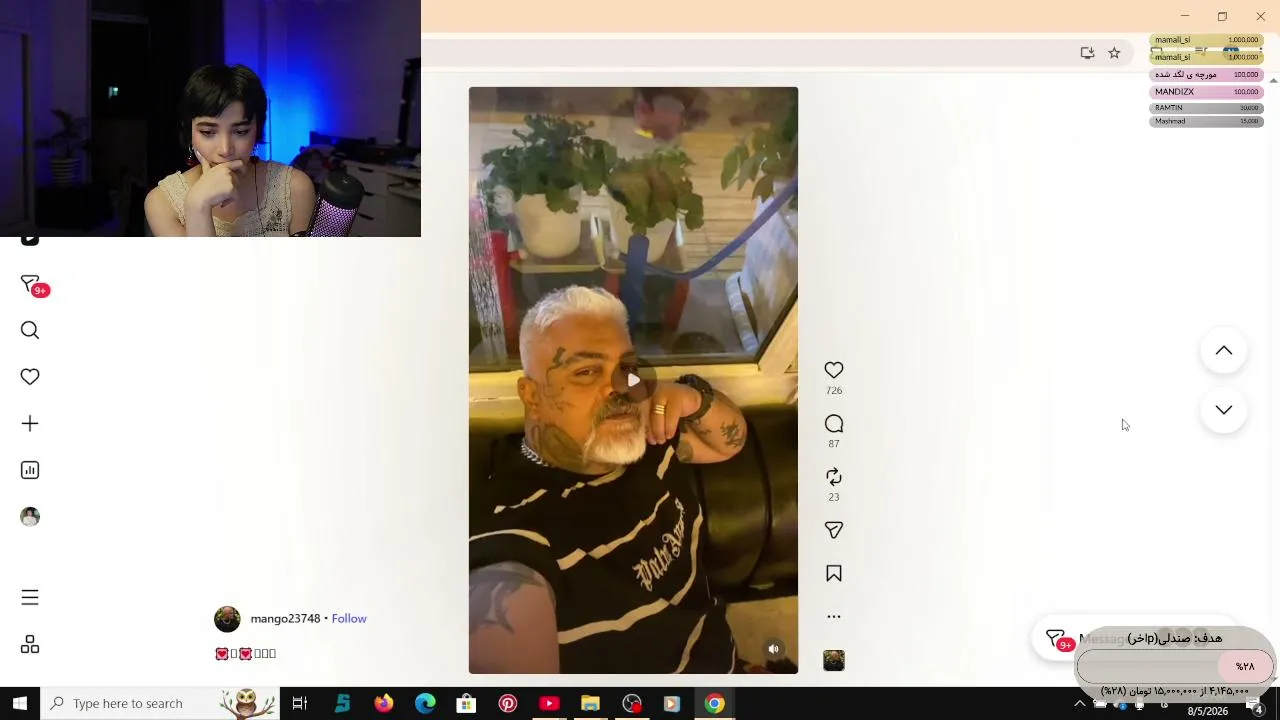Open the reel's three-dot more options
Screen dimensions: 1280x720
[x=834, y=617]
